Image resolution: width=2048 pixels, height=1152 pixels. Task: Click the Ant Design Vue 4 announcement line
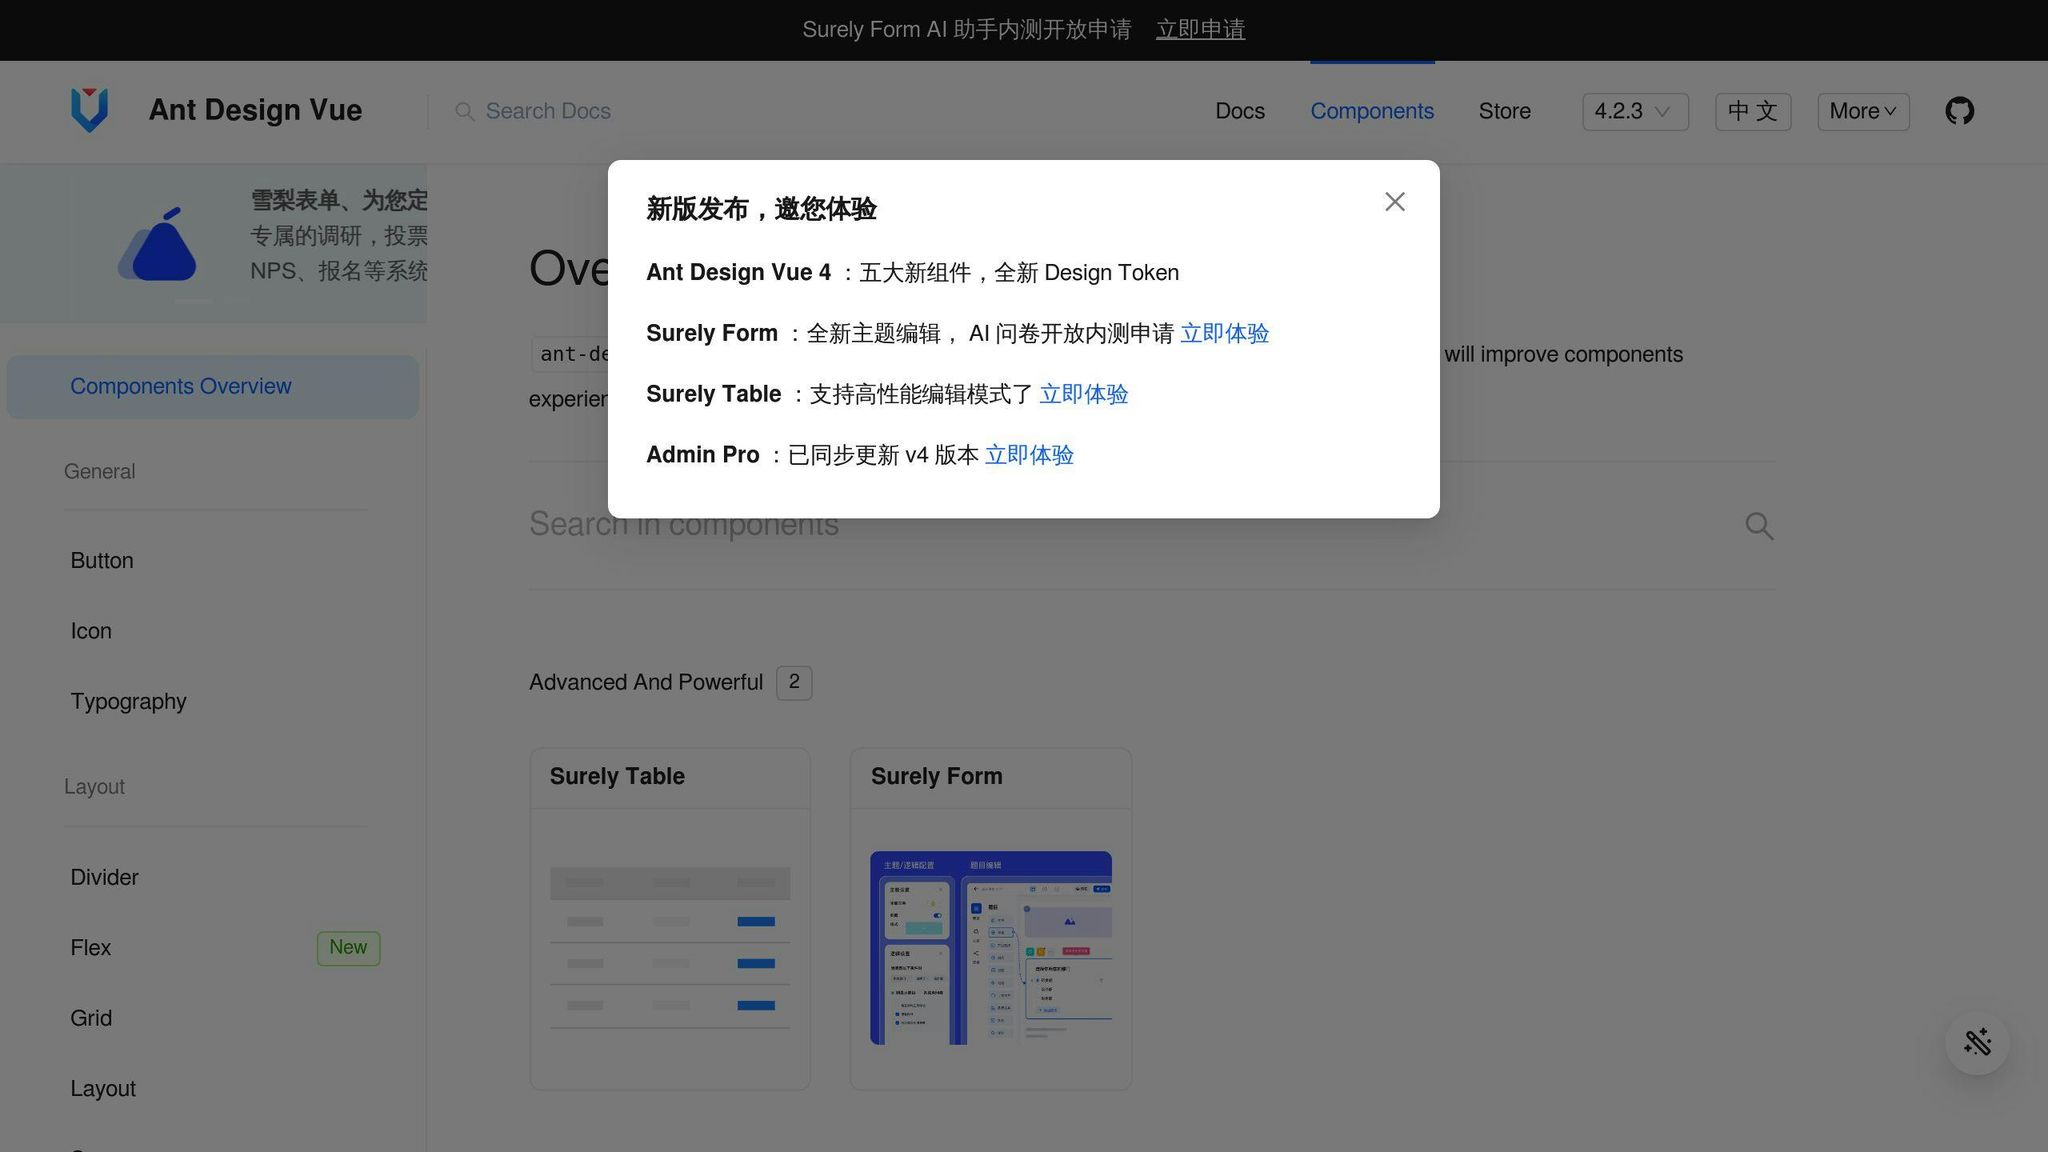pyautogui.click(x=912, y=273)
